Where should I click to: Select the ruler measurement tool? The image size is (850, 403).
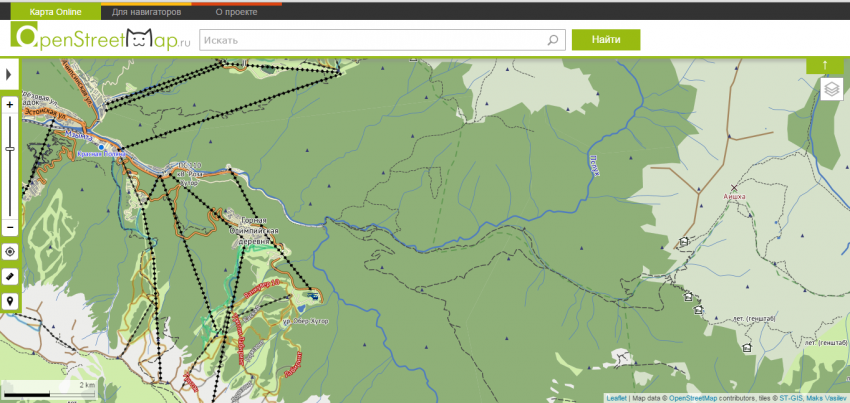coord(10,276)
